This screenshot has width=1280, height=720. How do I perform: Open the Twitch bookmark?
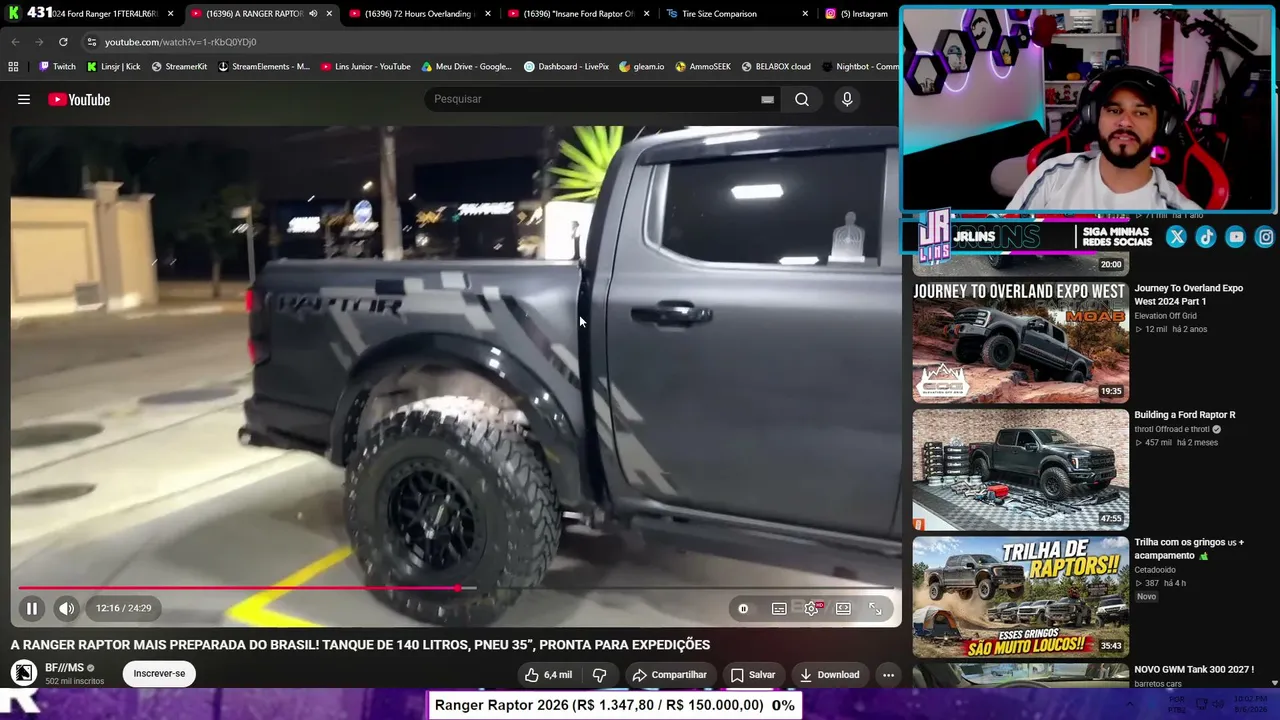[x=57, y=67]
